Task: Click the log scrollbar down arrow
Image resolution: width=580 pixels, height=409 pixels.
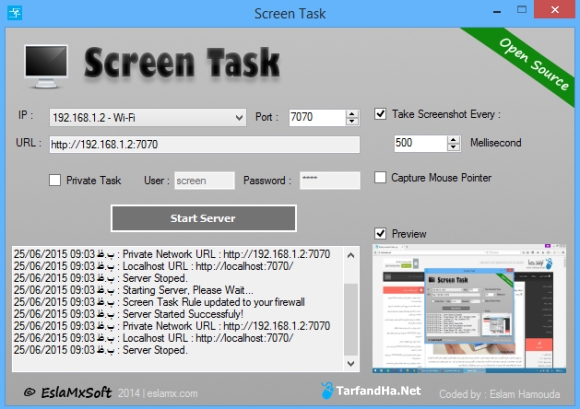Action: [x=351, y=364]
